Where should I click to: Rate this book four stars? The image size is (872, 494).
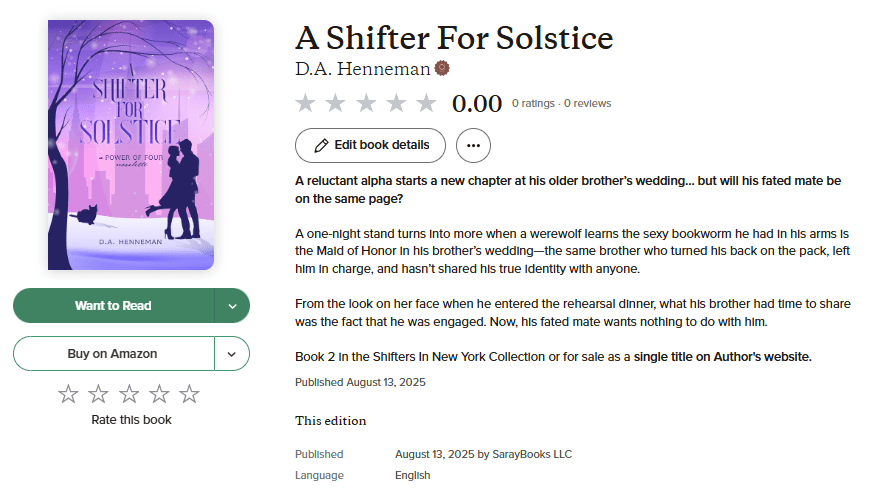tap(159, 394)
